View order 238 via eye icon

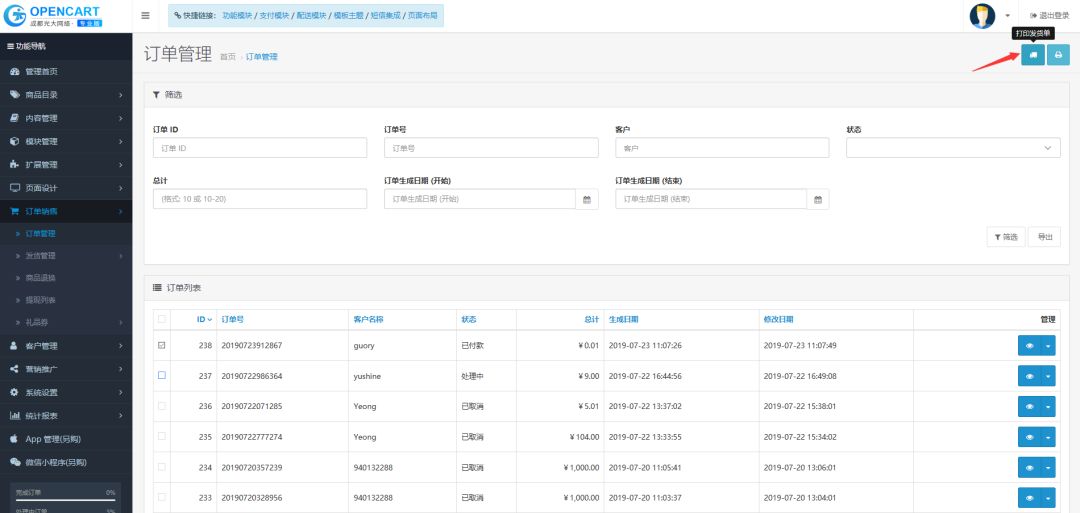[1030, 346]
